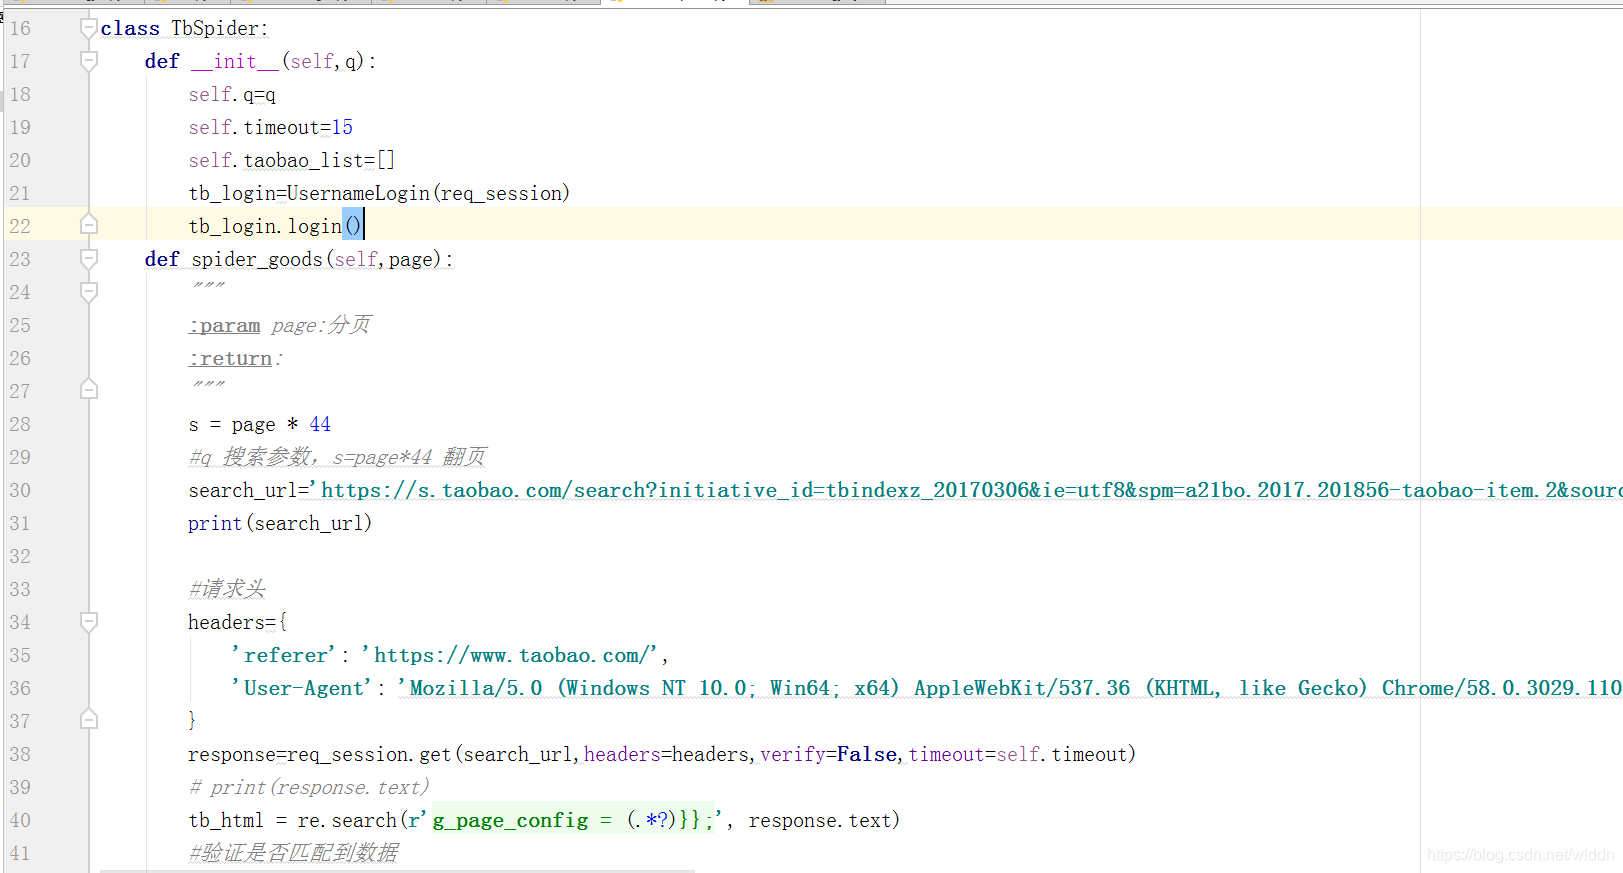Click docstring fold end marker on line 27
This screenshot has height=873, width=1623.
pos(89,390)
